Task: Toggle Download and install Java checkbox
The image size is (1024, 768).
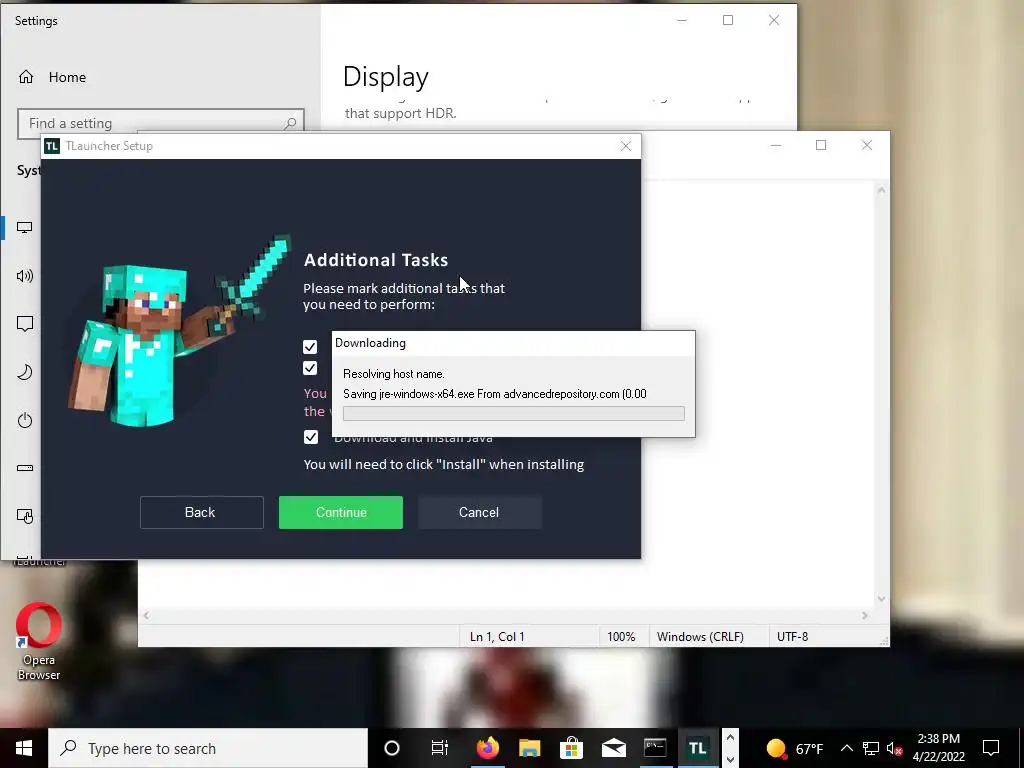Action: [x=311, y=437]
